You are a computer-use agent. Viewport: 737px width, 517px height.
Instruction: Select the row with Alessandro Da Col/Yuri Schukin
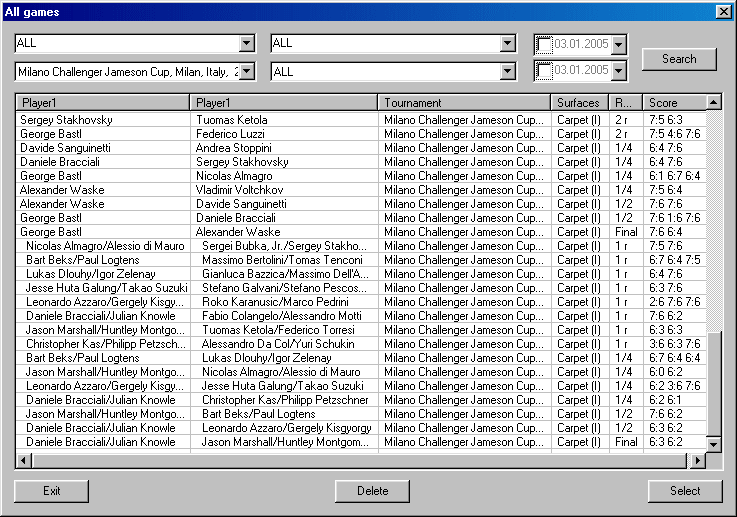(361, 344)
